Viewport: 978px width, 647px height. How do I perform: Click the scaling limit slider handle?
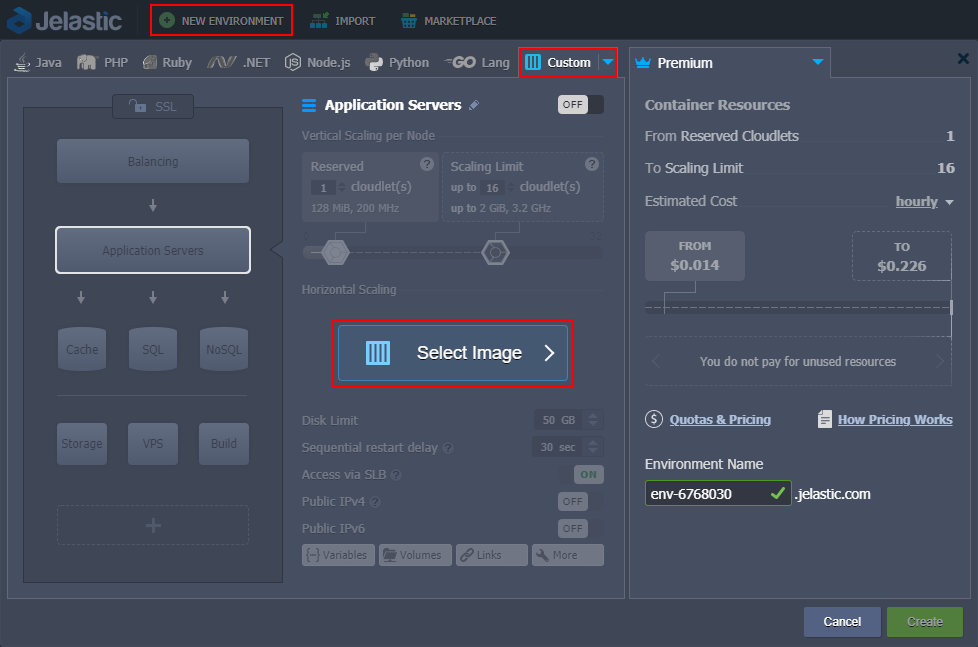[495, 252]
